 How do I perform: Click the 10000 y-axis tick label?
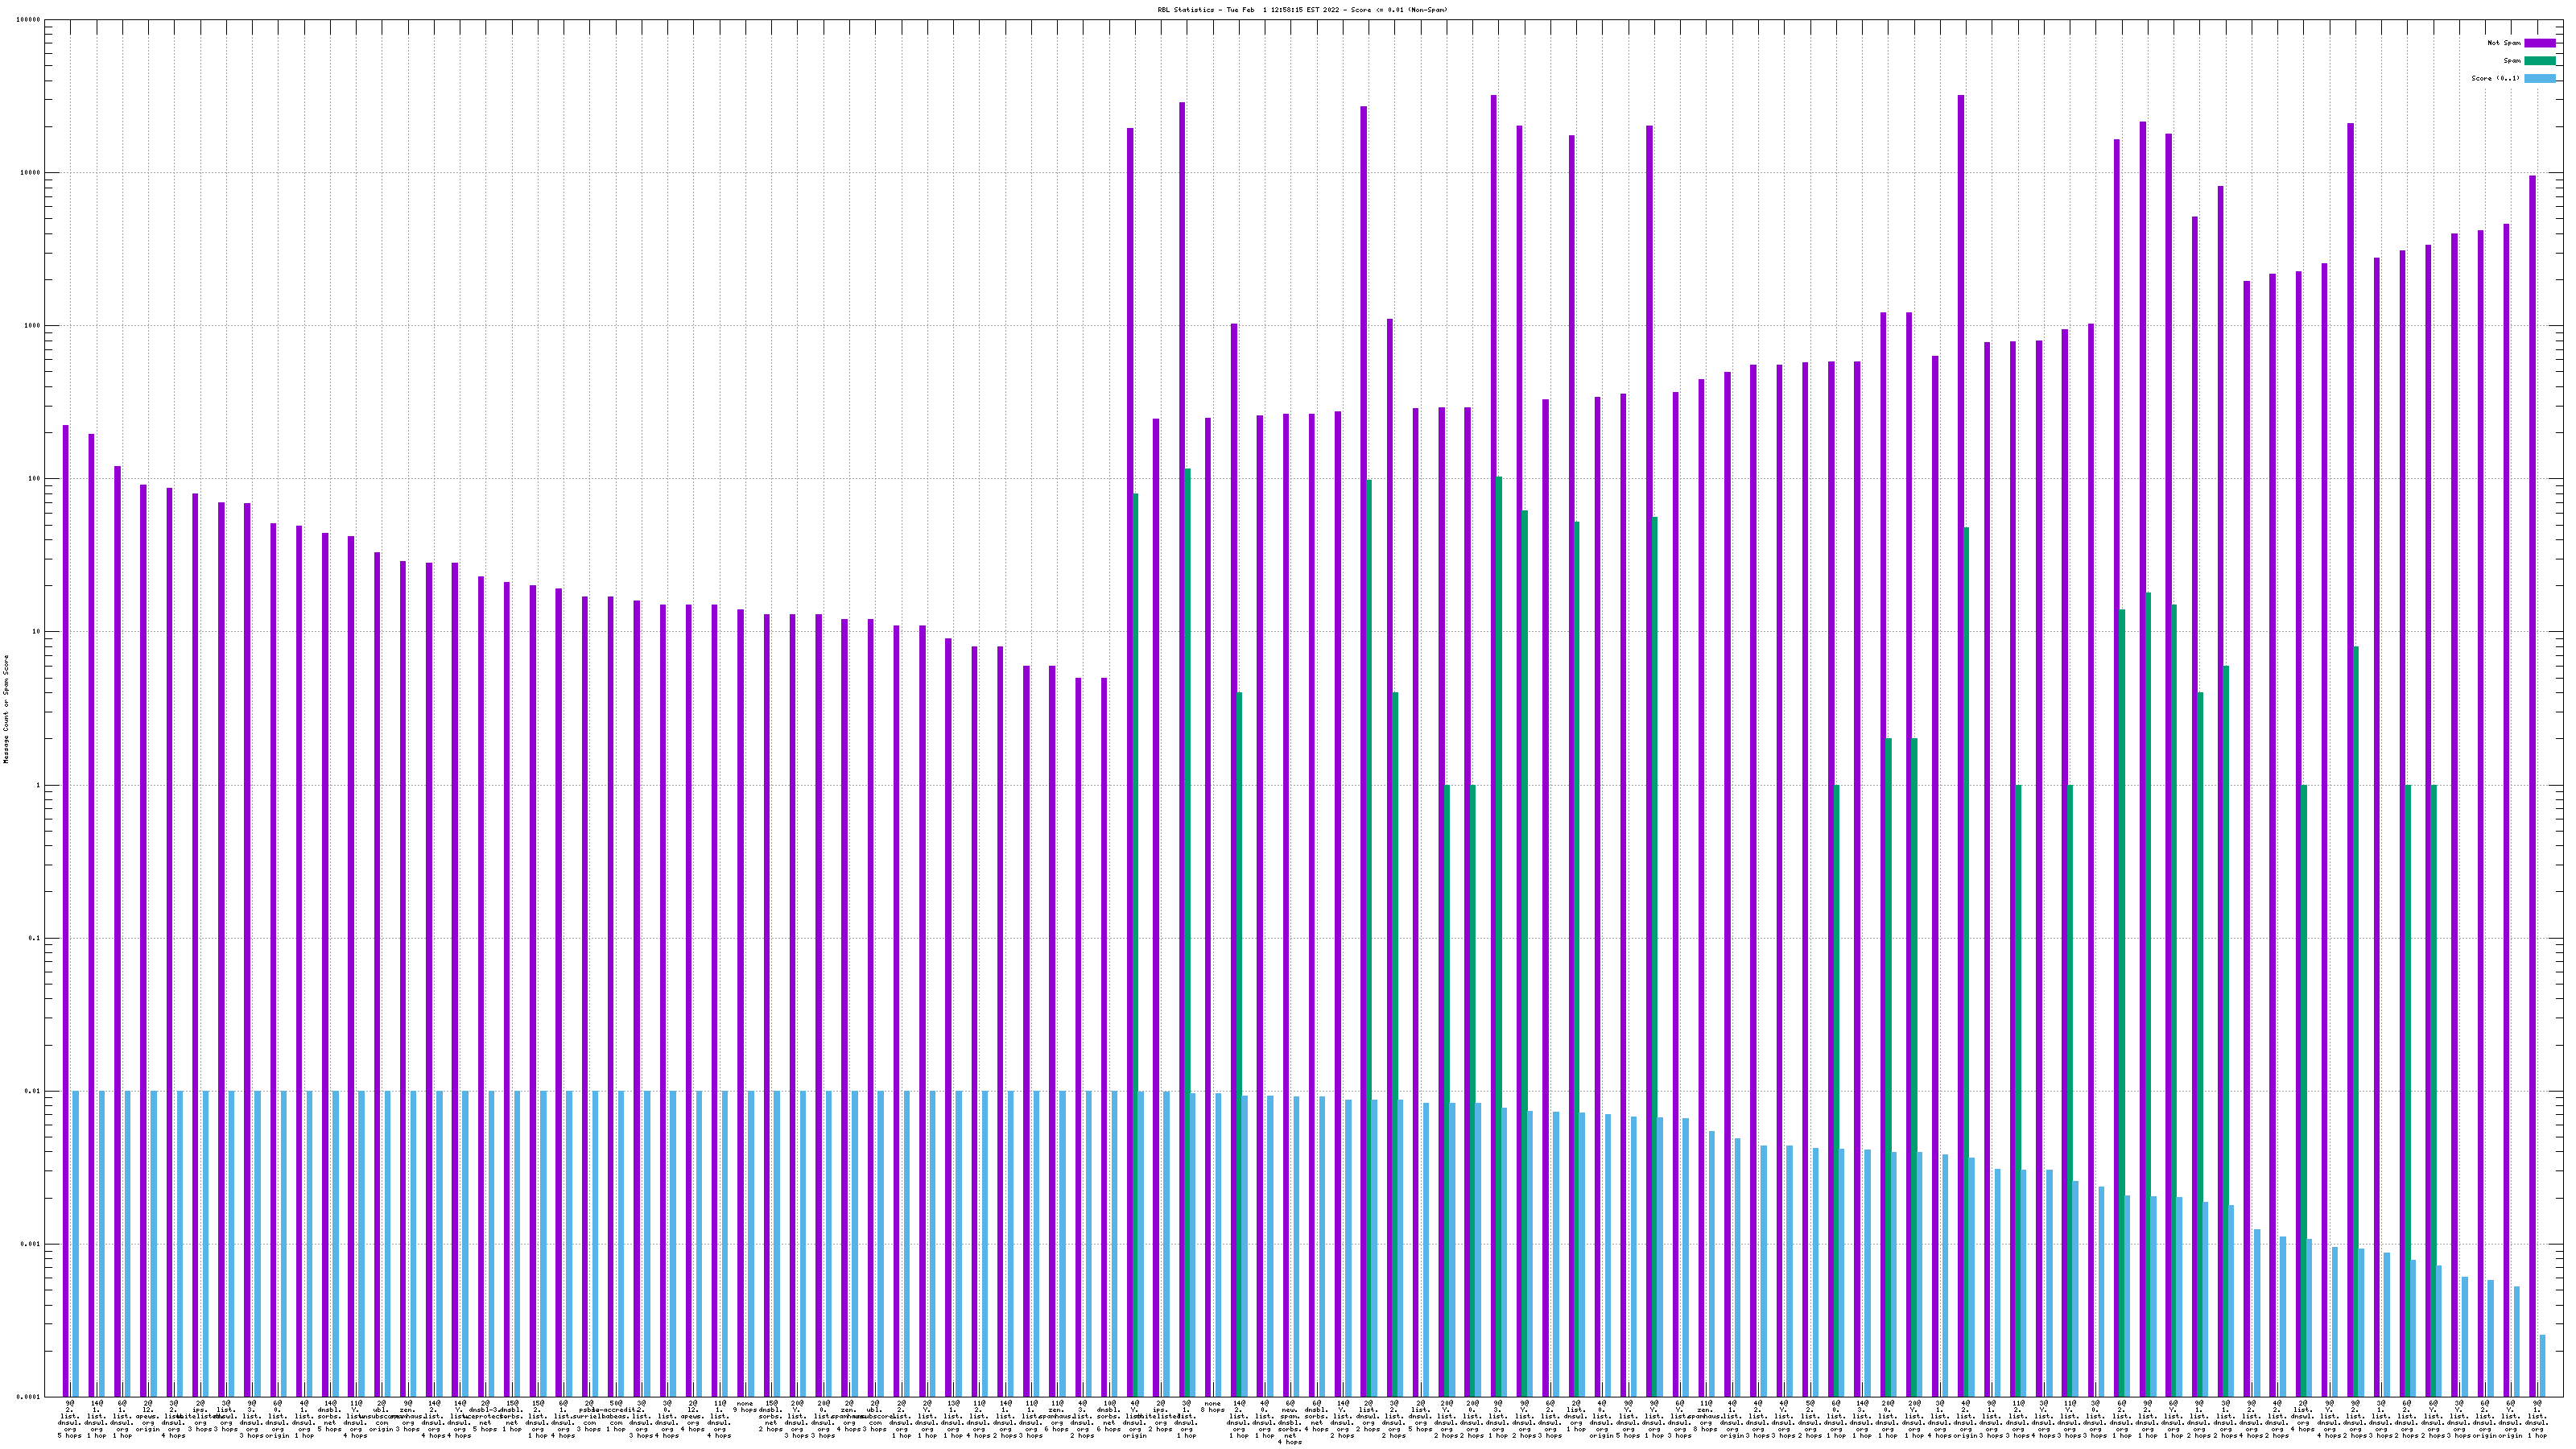pyautogui.click(x=29, y=173)
